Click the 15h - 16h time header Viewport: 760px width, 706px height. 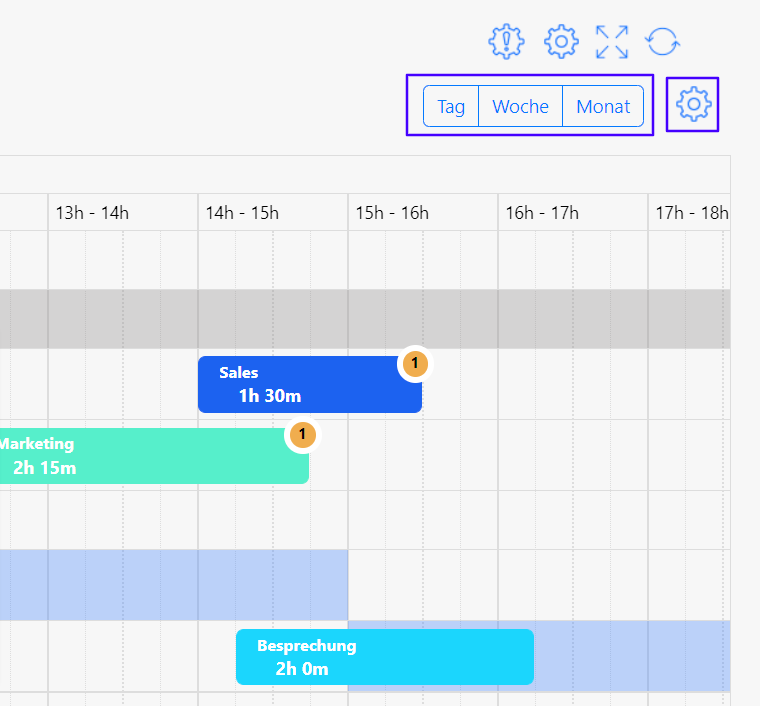click(392, 212)
